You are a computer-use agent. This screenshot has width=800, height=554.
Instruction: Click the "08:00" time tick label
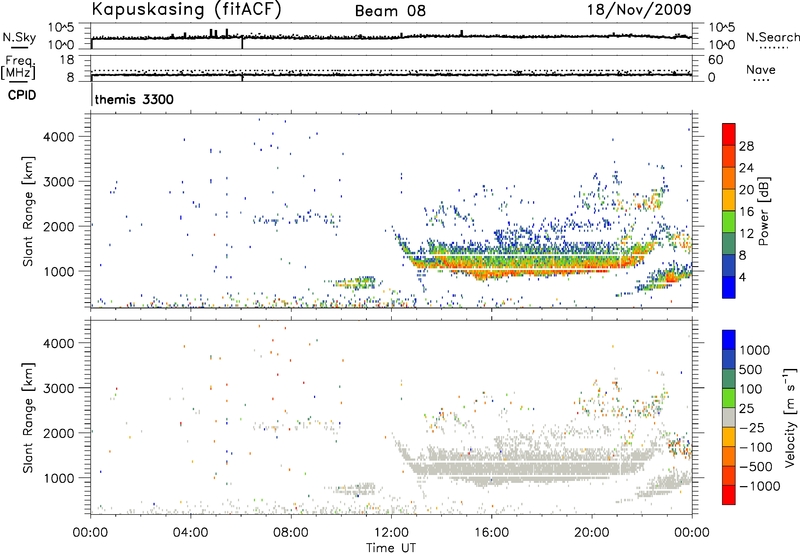(291, 533)
